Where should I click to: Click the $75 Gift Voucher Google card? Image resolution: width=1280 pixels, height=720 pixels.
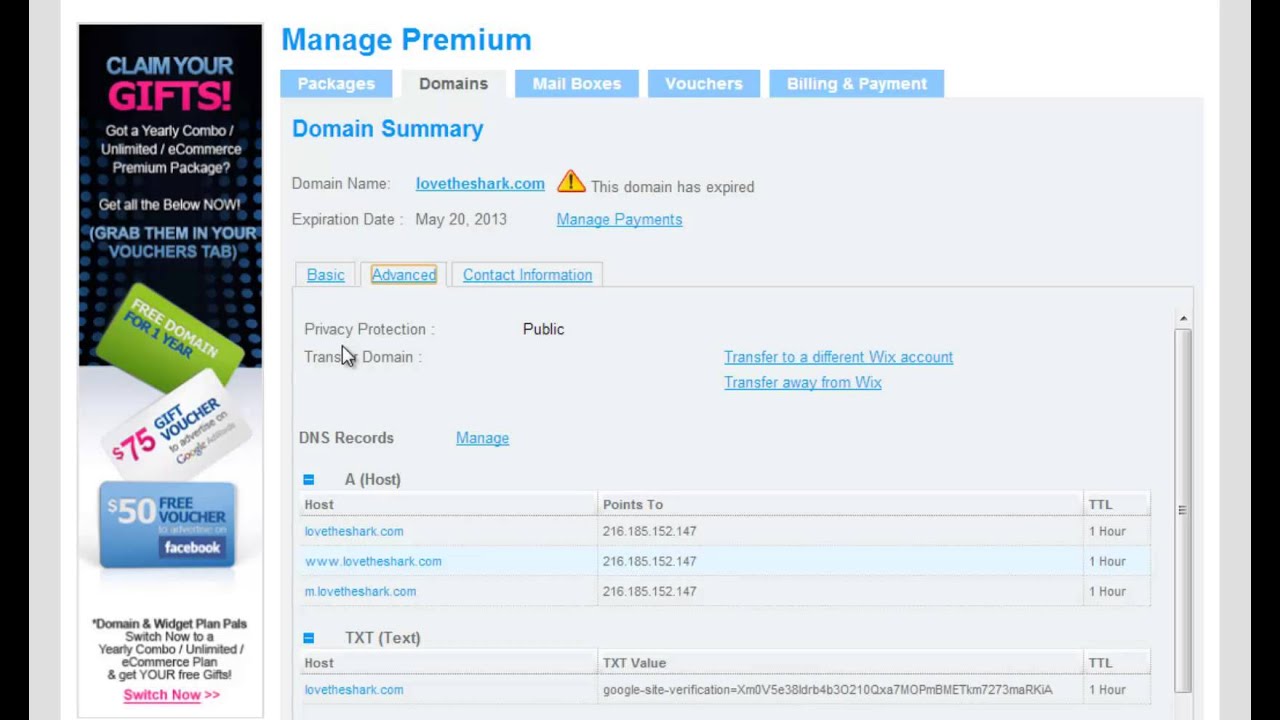click(x=179, y=427)
